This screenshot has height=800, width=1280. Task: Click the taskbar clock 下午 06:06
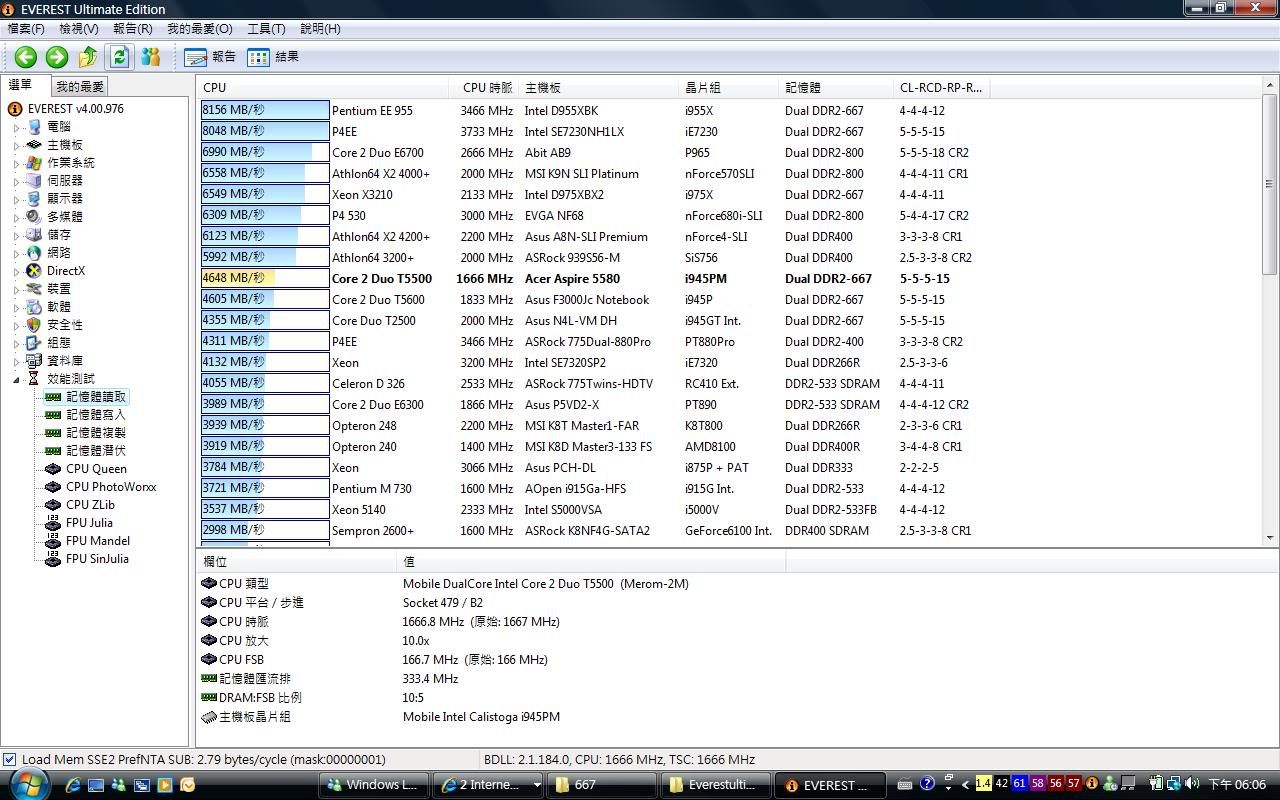1237,785
